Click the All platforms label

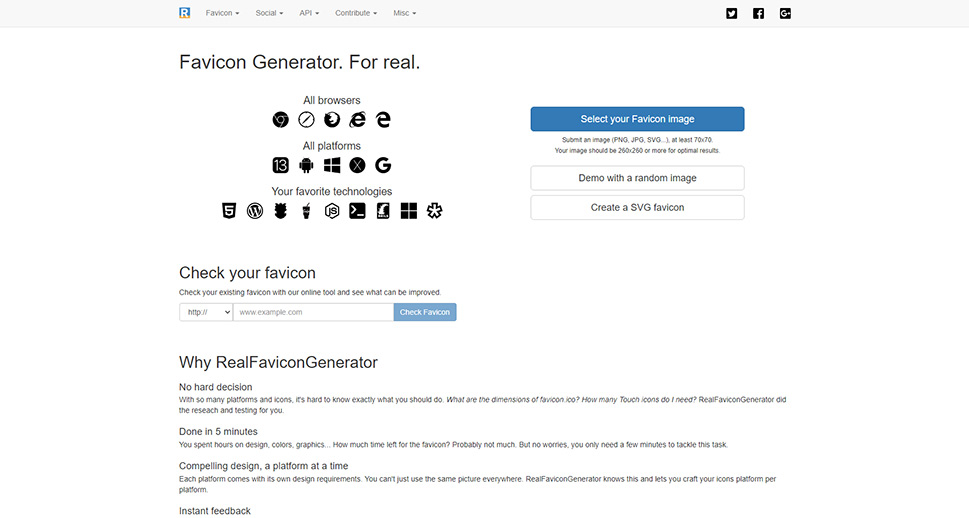point(332,146)
